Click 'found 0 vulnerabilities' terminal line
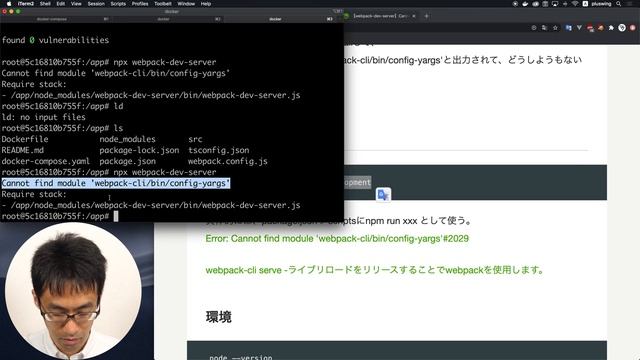The image size is (640, 360). [x=56, y=40]
